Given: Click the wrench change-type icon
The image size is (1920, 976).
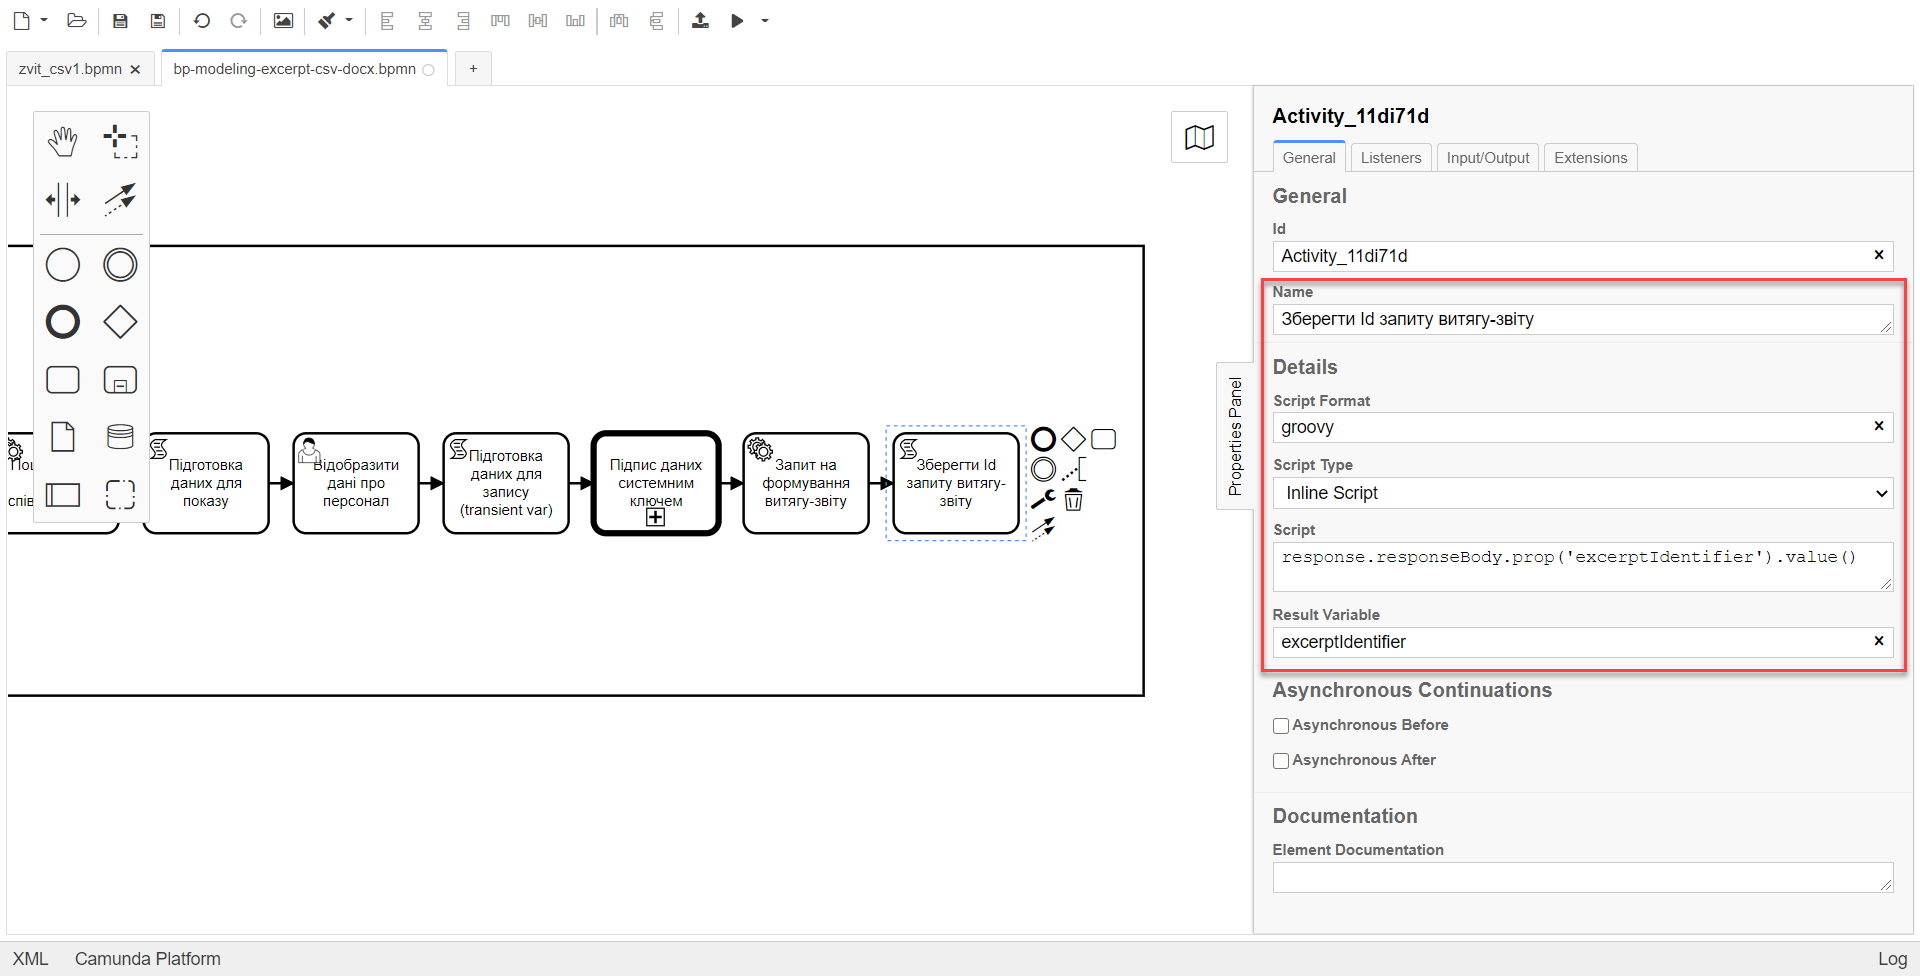Looking at the screenshot, I should pos(1043,499).
